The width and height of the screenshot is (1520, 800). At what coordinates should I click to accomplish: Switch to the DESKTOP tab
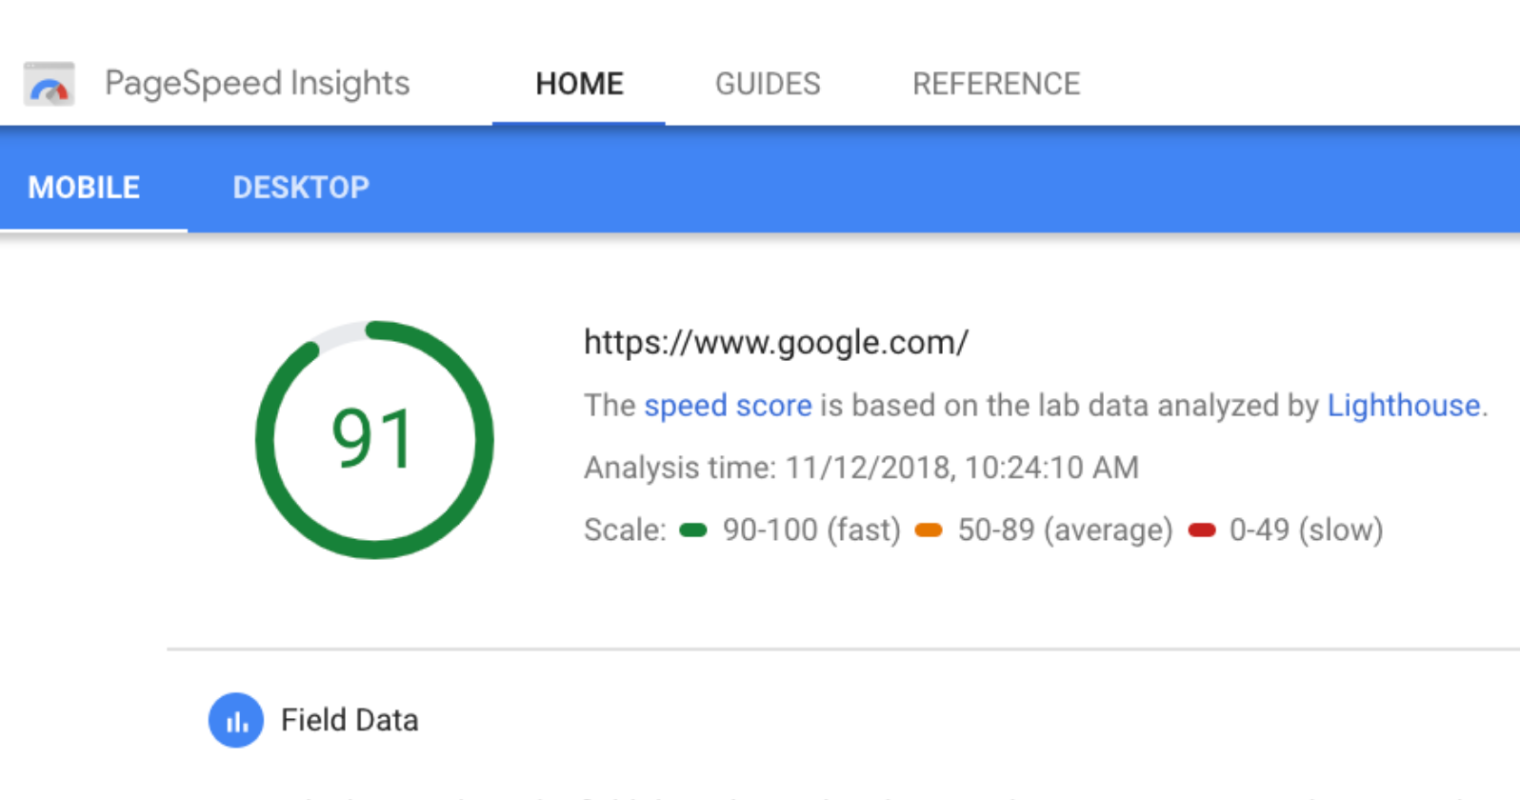tap(301, 187)
